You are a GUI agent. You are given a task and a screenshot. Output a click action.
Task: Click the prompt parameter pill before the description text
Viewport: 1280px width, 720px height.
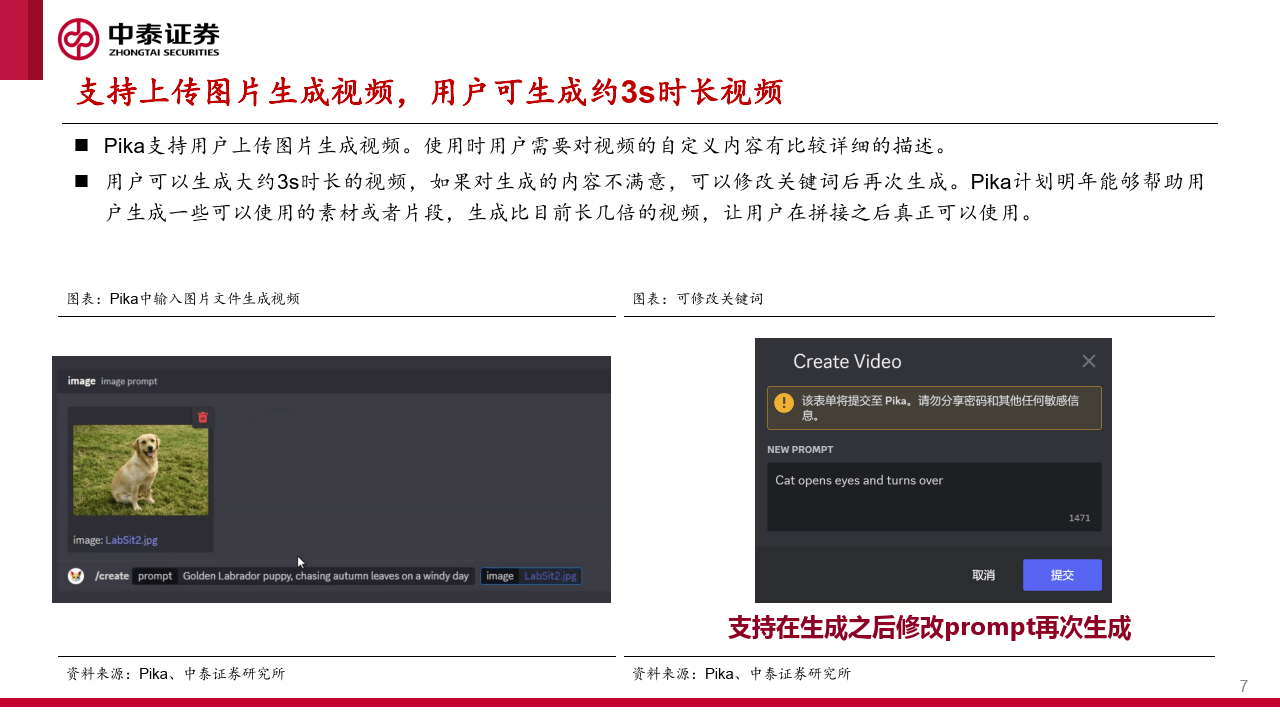(156, 576)
